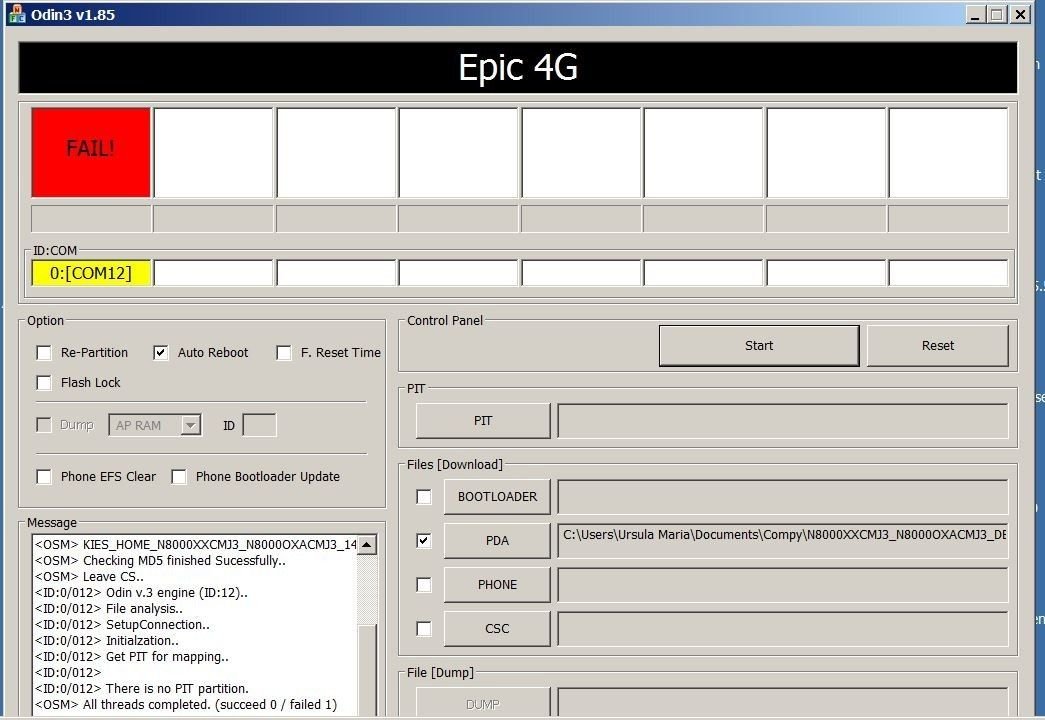Click the Dump ID input field
1045x720 pixels.
click(259, 425)
